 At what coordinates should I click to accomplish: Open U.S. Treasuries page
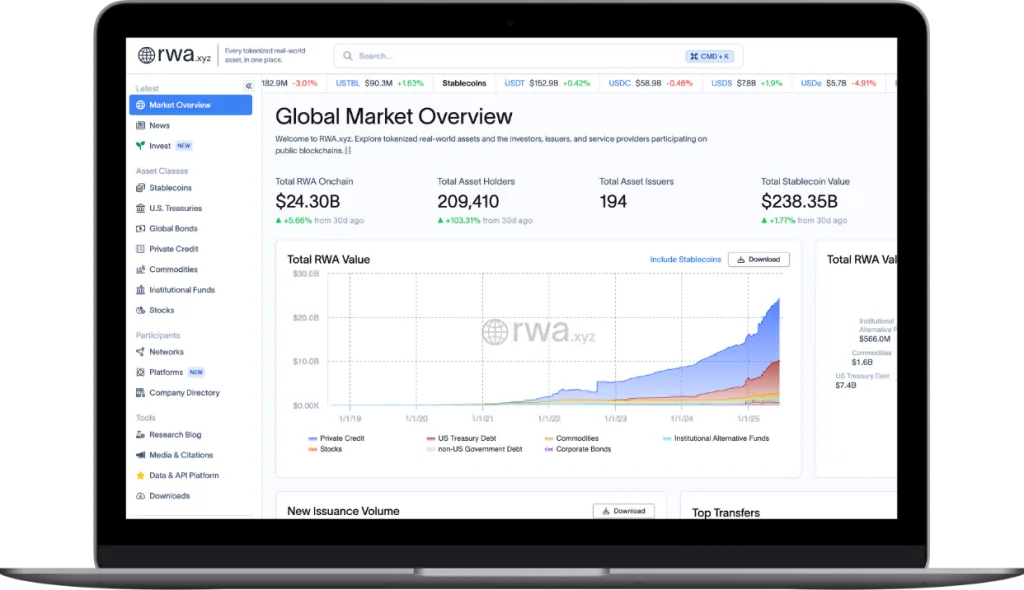click(x=175, y=208)
